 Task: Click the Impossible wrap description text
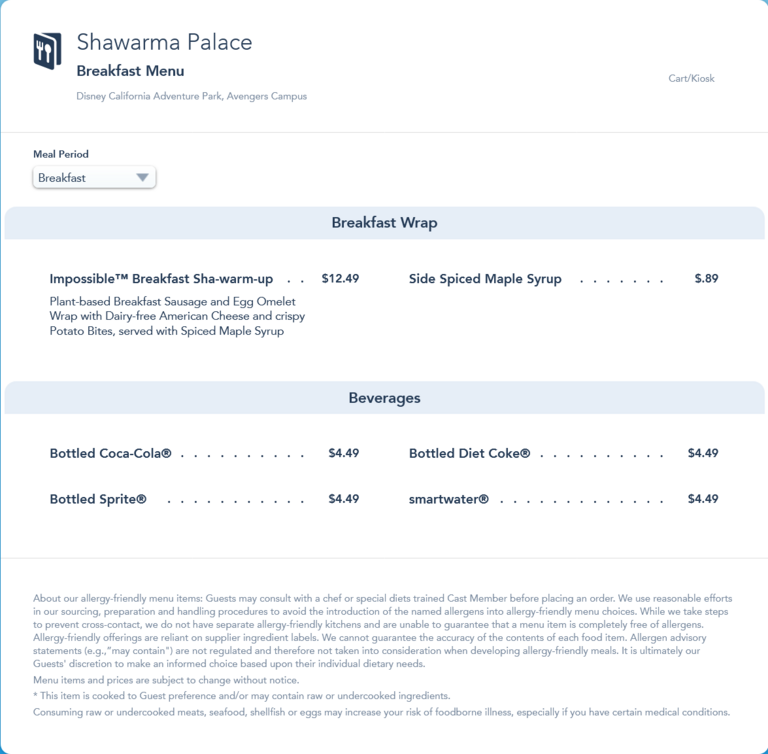tap(177, 316)
